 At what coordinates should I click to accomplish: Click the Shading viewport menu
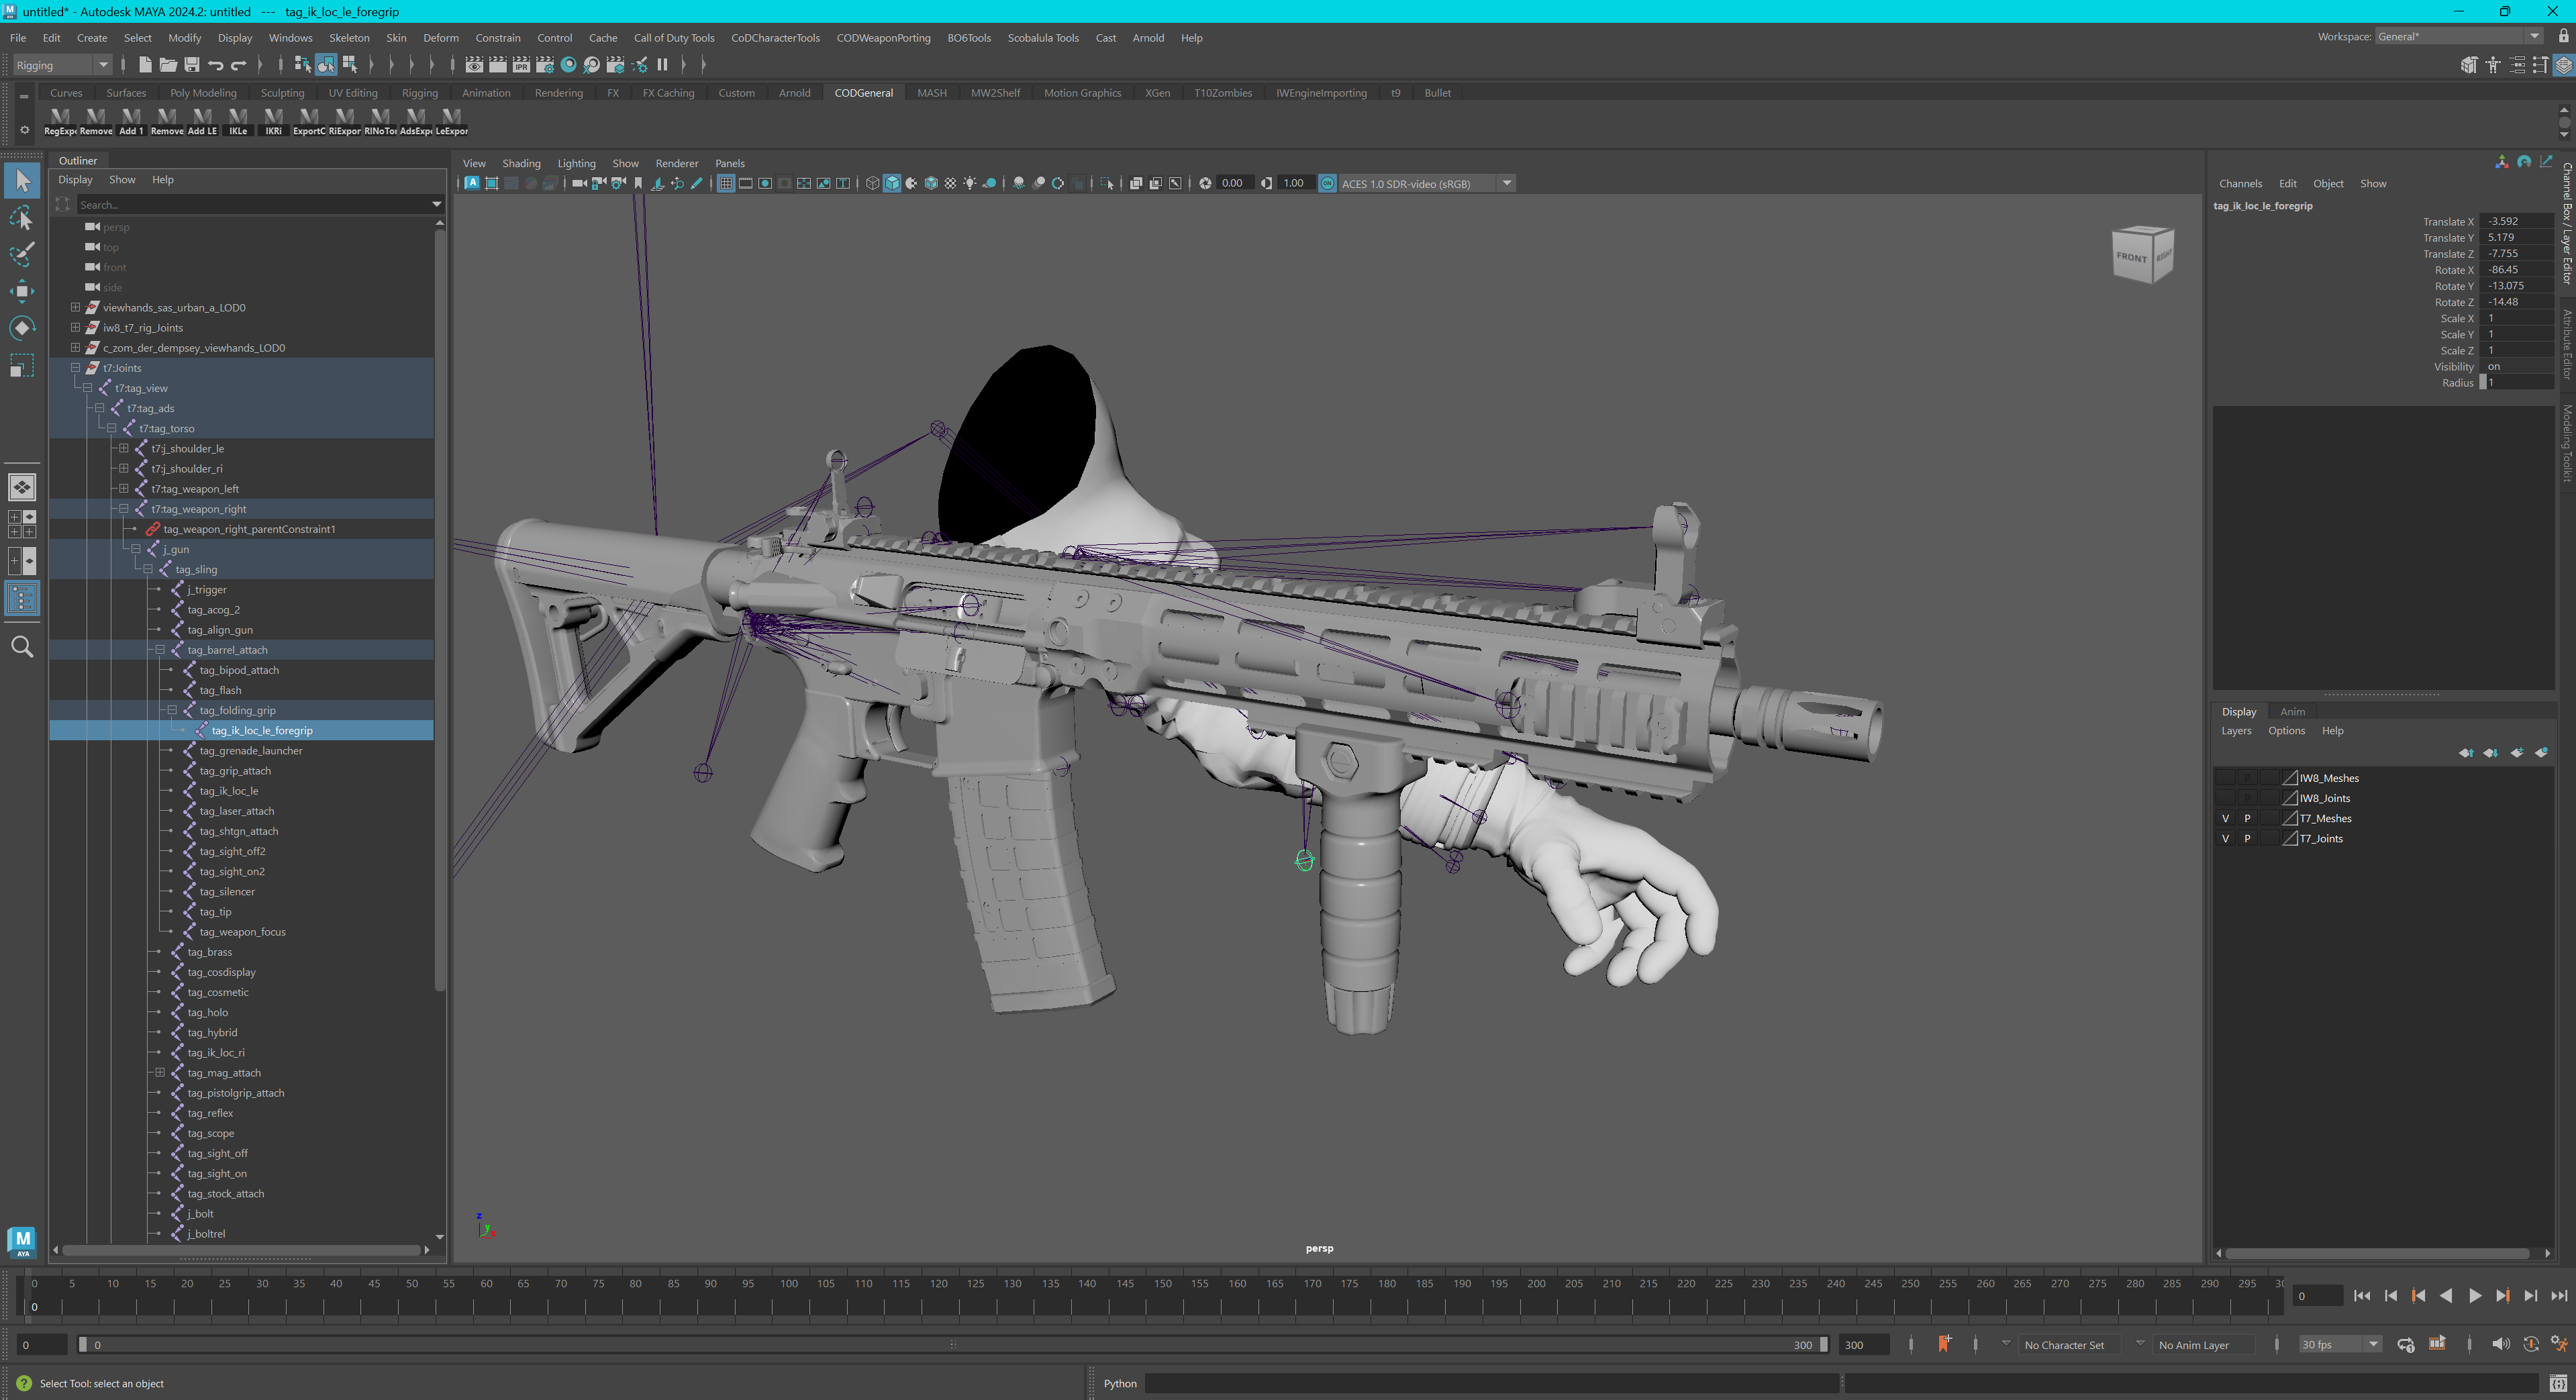[521, 163]
